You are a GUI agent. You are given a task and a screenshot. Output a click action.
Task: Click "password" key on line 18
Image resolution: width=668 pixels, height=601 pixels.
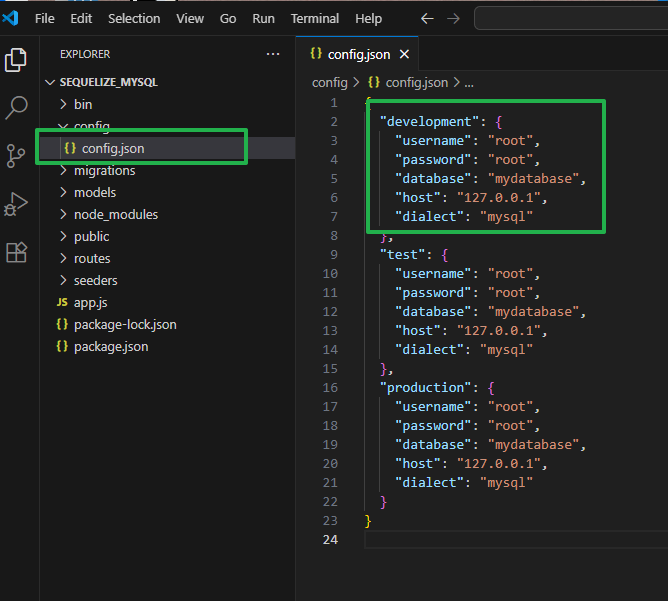[433, 426]
